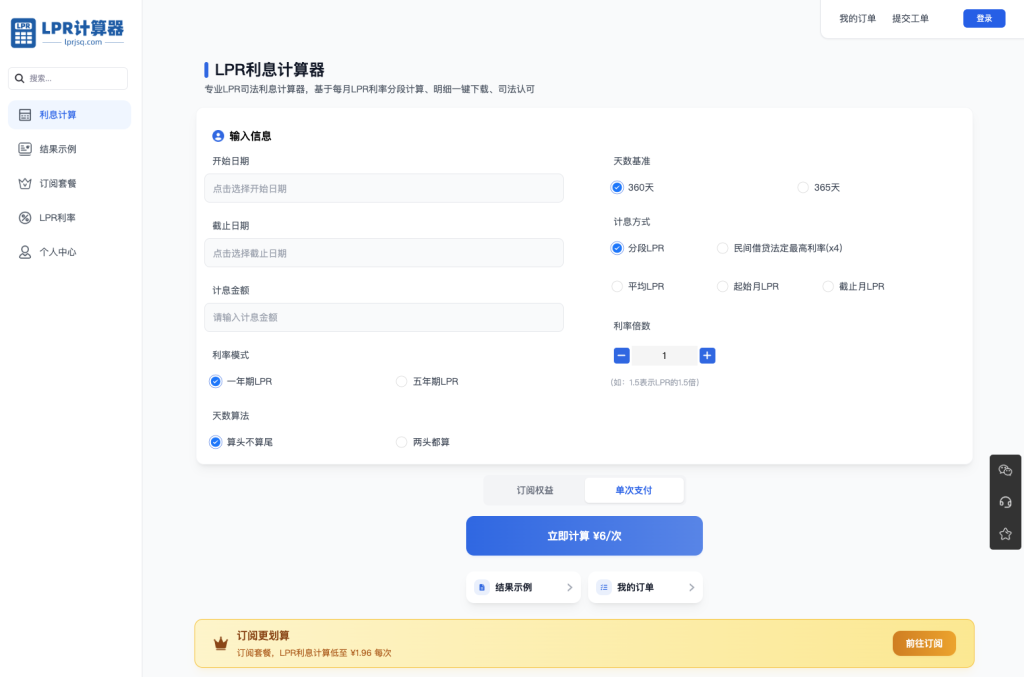Viewport: 1024px width, 677px height.
Task: Open the 截止日期 date picker
Action: [x=384, y=253]
